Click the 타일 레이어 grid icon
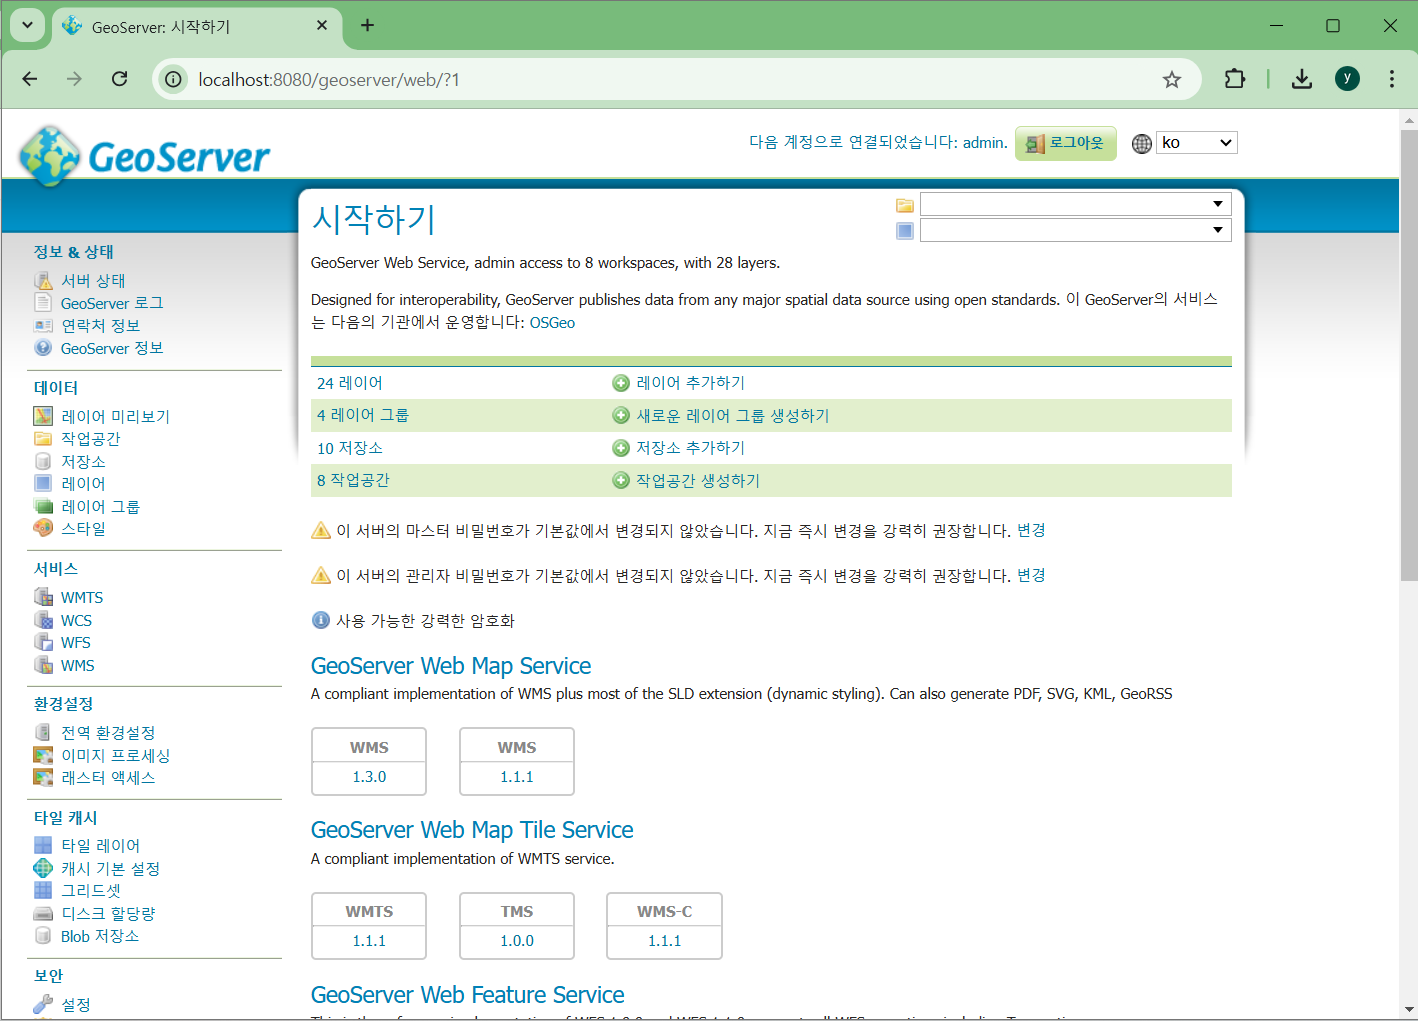Screen dimensions: 1418x1021 [43, 845]
